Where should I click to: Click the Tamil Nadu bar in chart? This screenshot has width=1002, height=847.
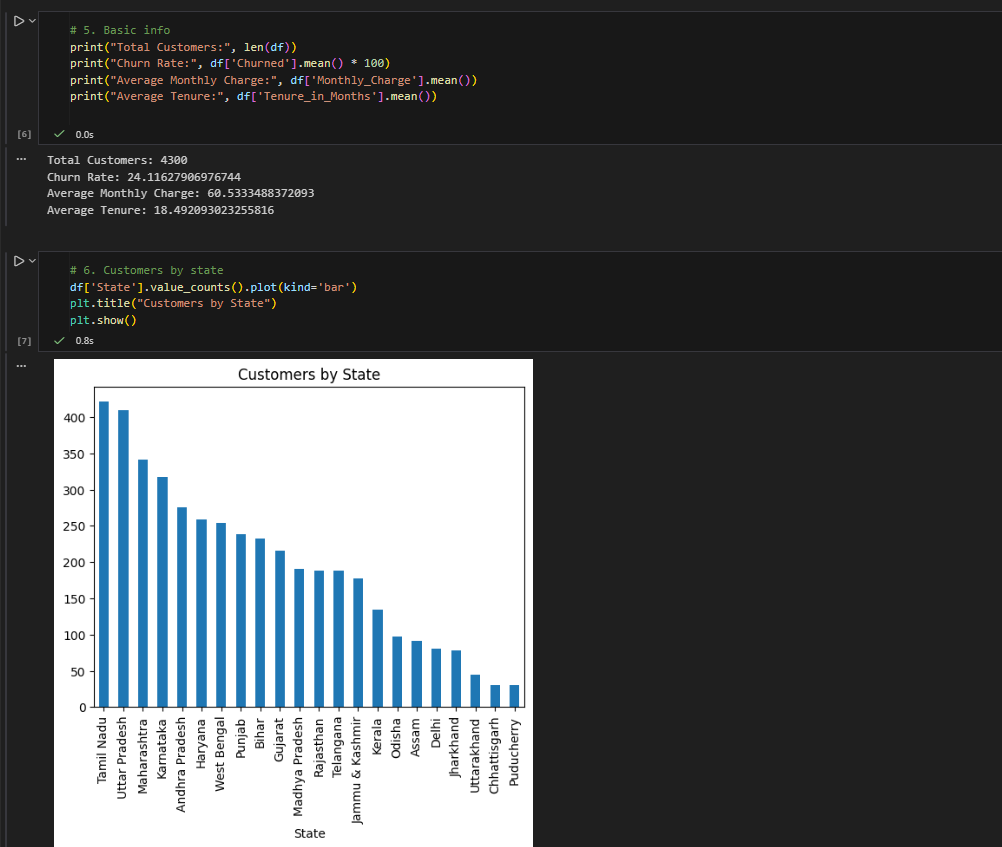(x=104, y=555)
